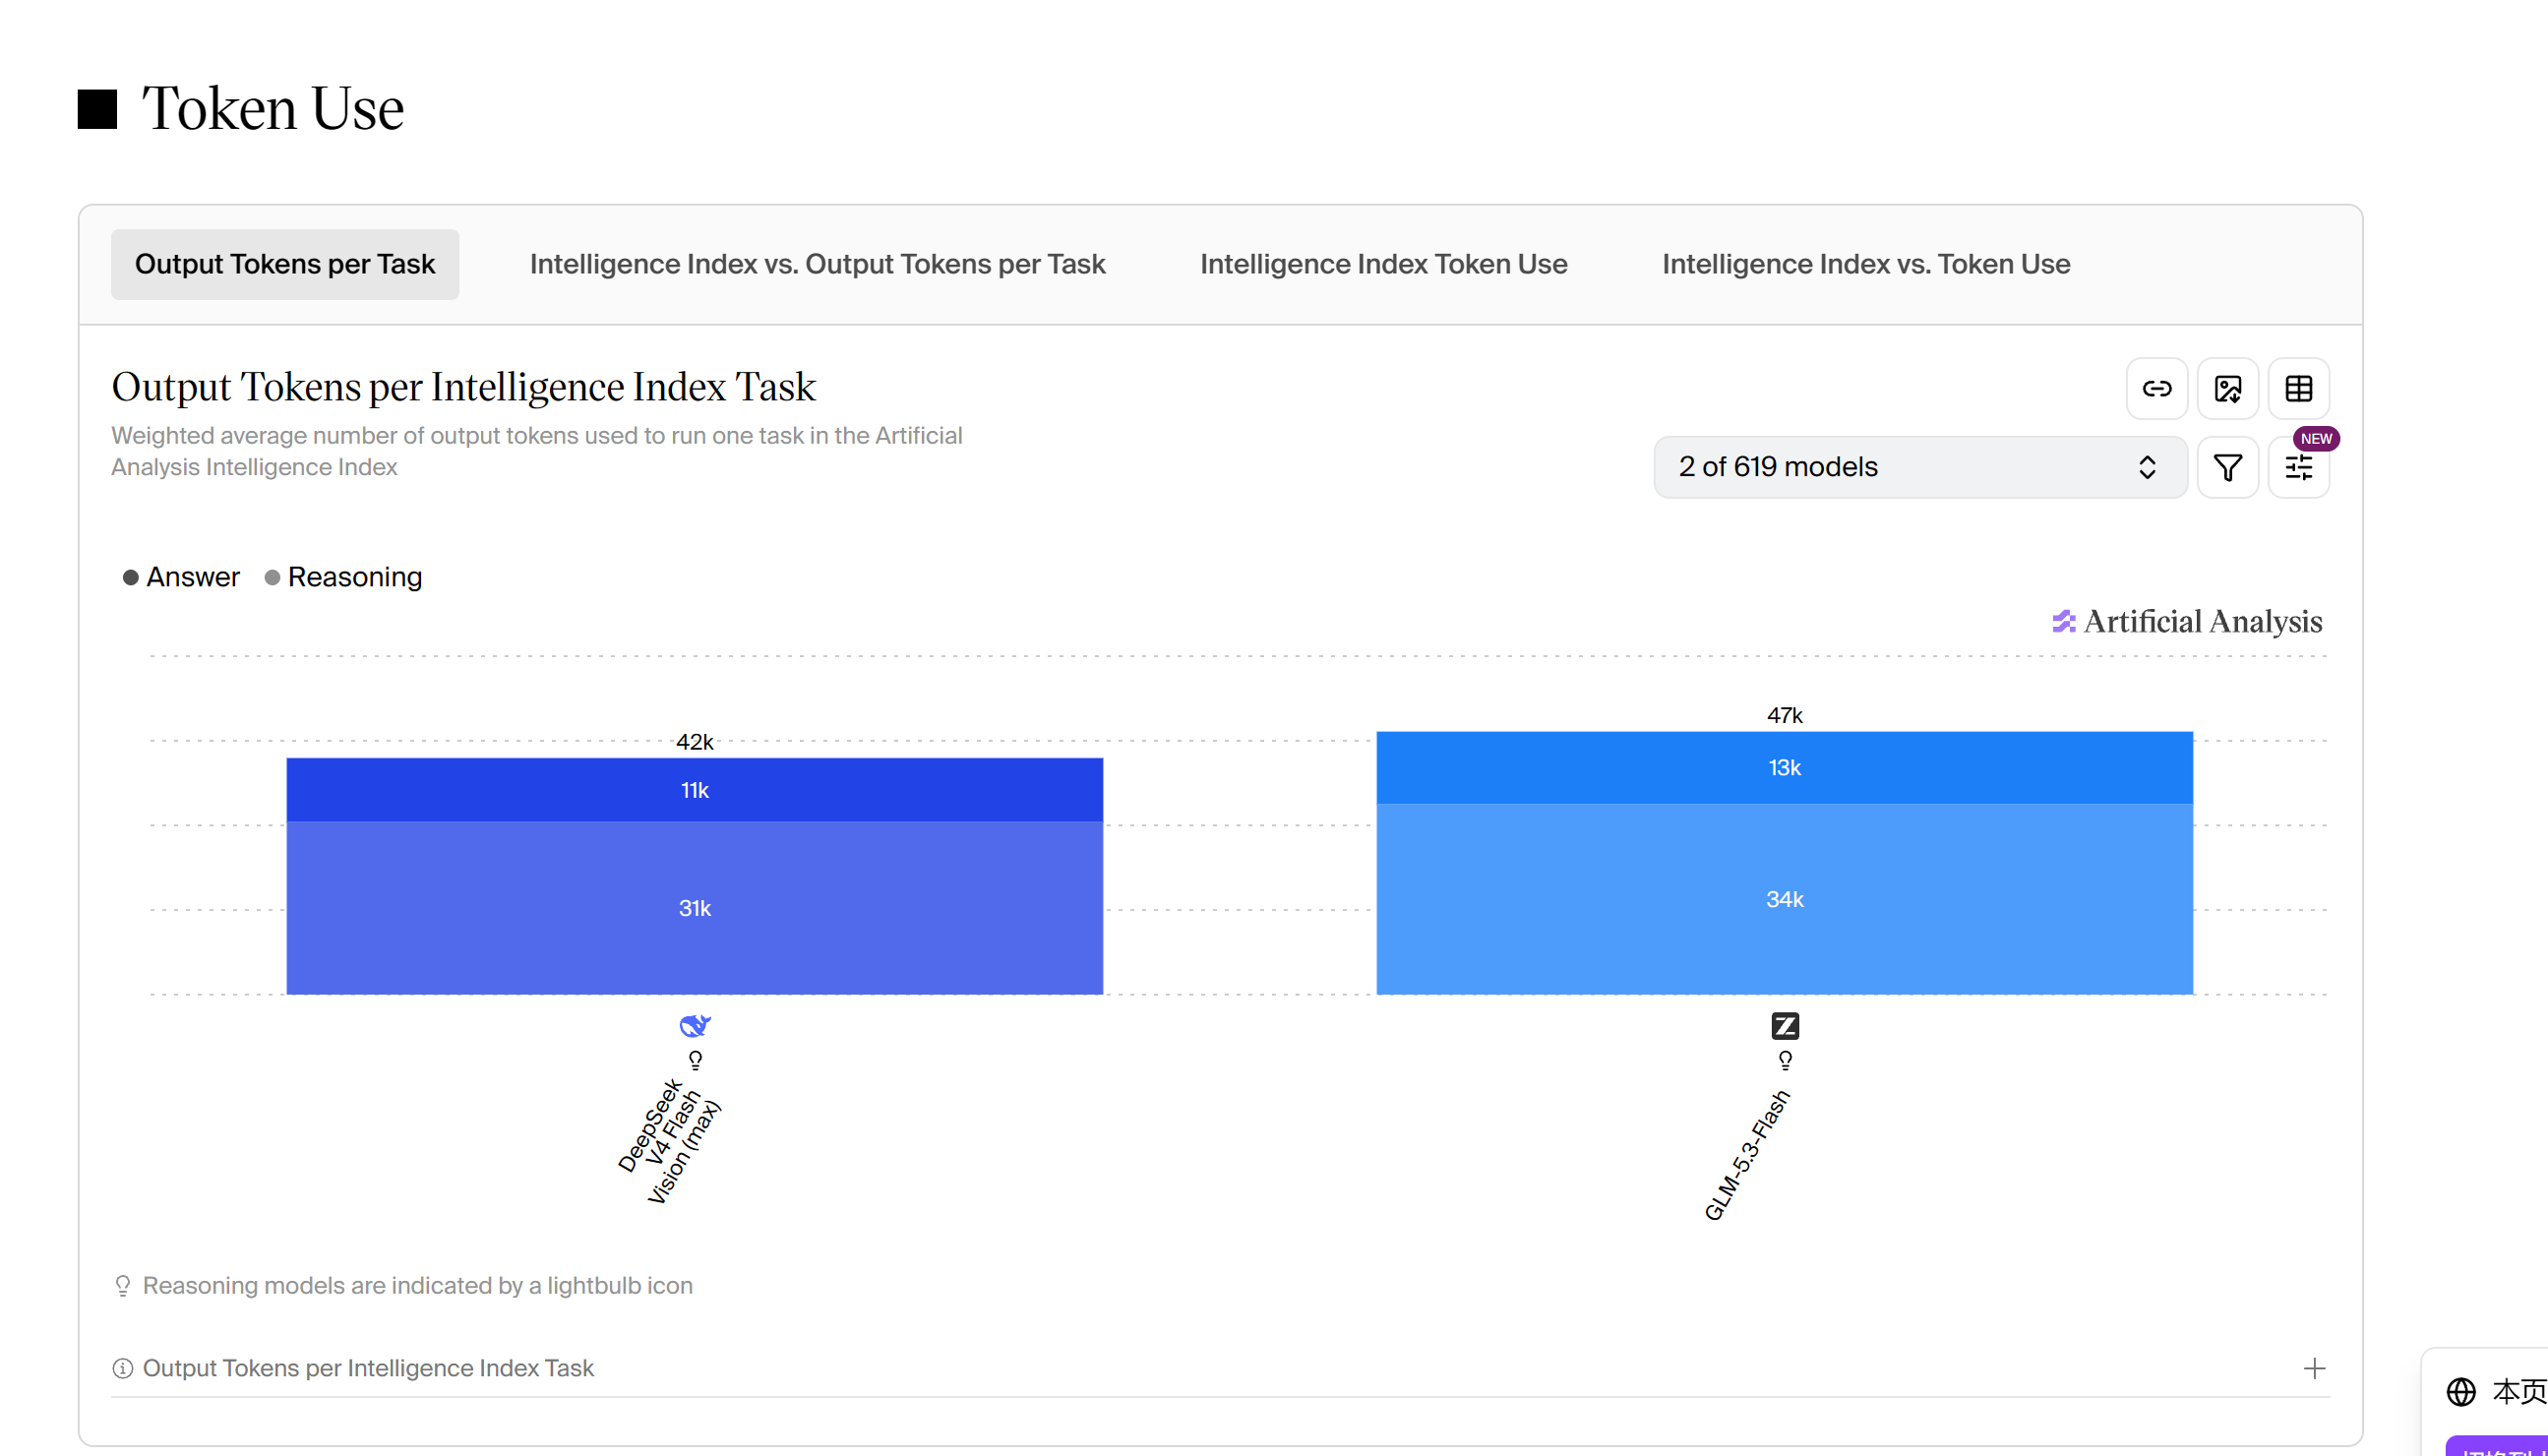Copy the chart link icon

tap(2157, 388)
